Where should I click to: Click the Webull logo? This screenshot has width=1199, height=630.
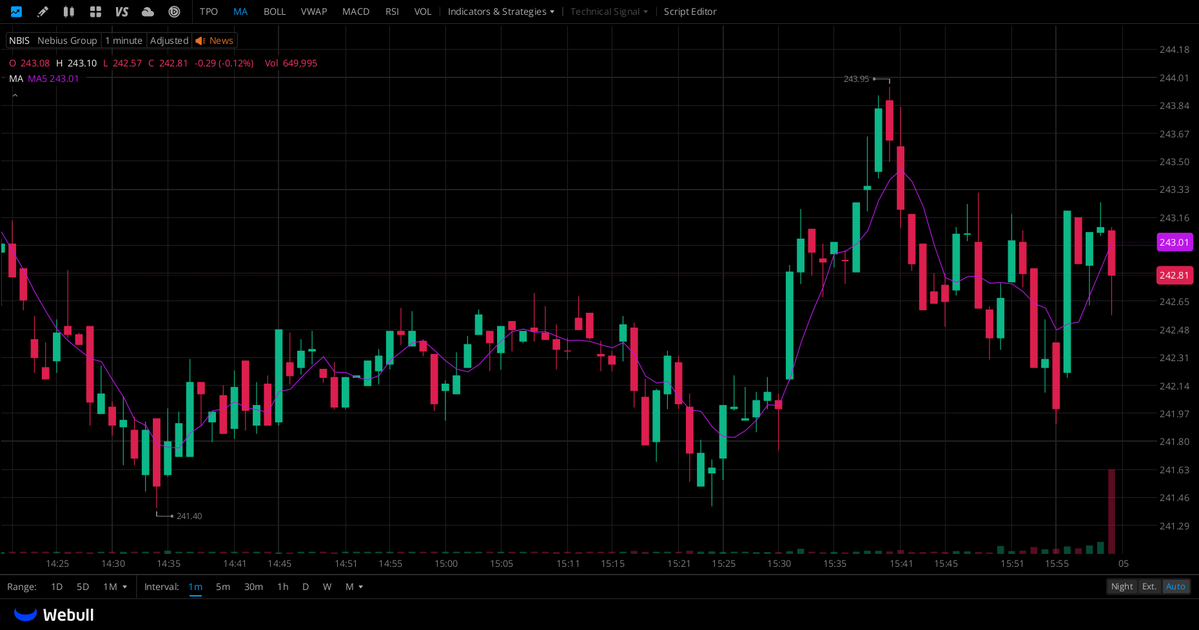click(54, 615)
